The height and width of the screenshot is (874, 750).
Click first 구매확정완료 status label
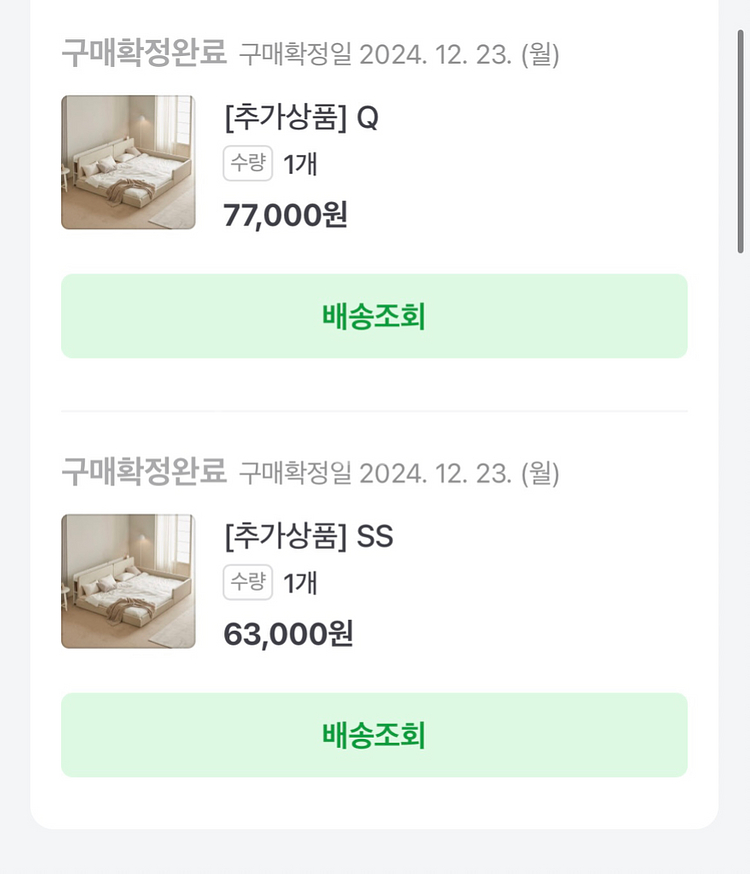coord(144,53)
